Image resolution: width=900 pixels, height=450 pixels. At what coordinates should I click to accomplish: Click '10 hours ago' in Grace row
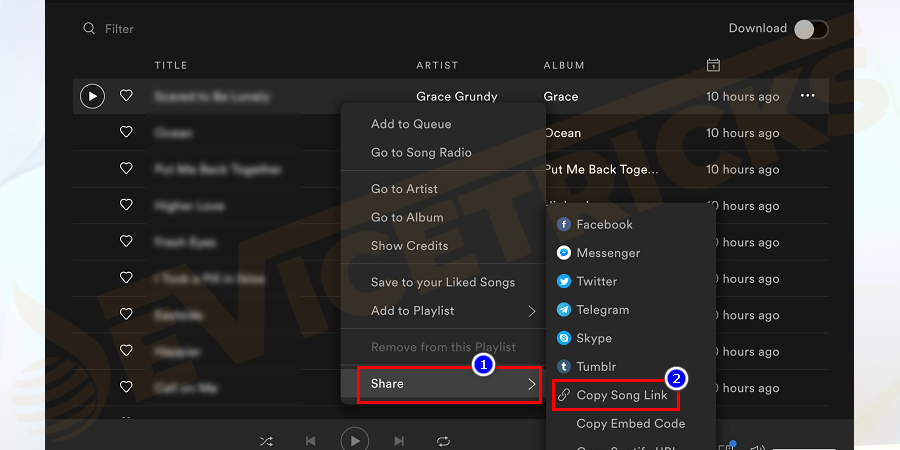(743, 96)
